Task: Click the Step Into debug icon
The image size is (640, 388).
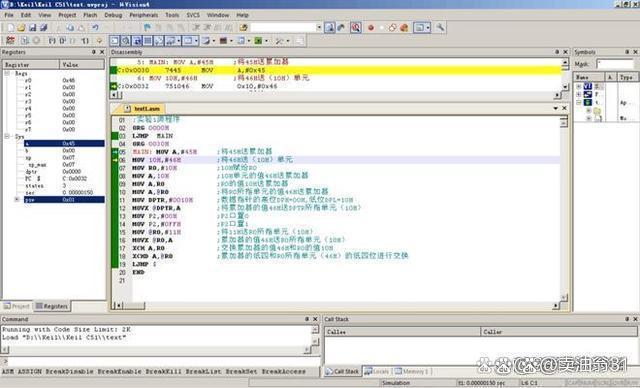Action: 52,40
